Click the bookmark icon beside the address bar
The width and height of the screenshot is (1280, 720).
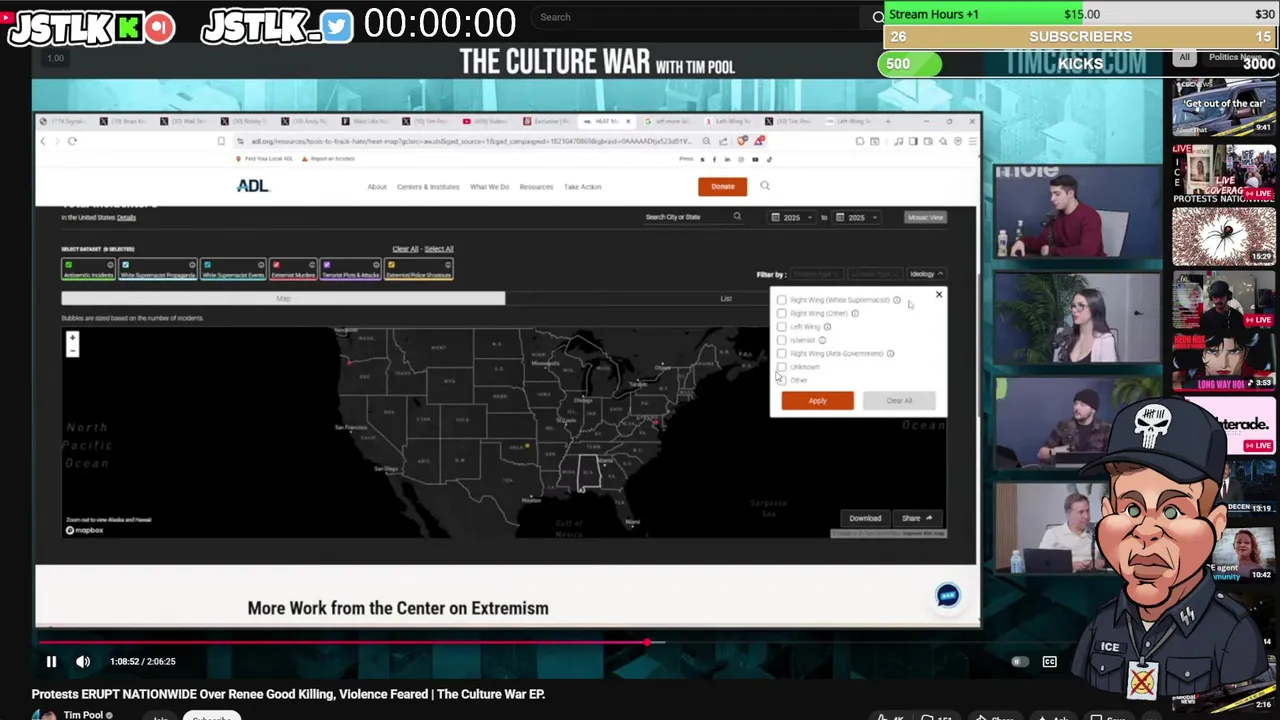221,141
